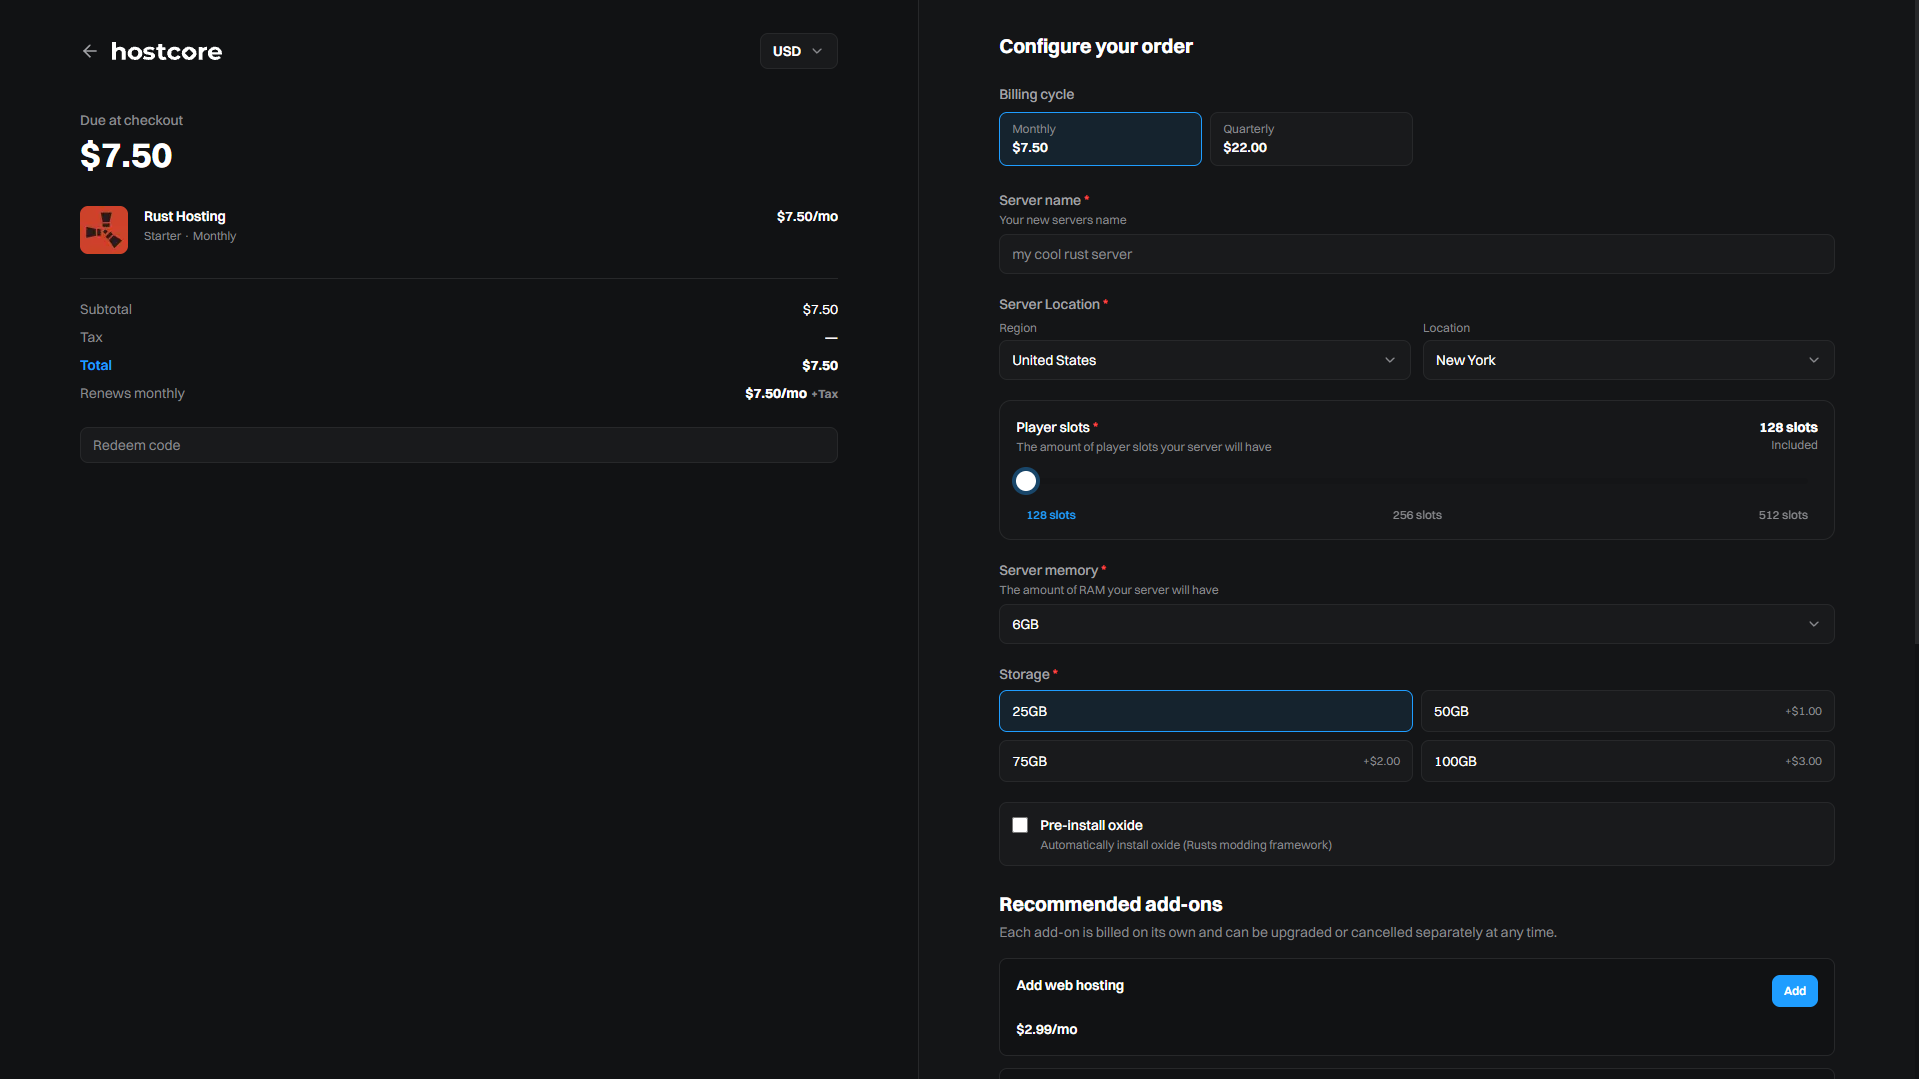The height and width of the screenshot is (1079, 1919).
Task: Click the Recommended add-ons heading
Action: coord(1110,904)
